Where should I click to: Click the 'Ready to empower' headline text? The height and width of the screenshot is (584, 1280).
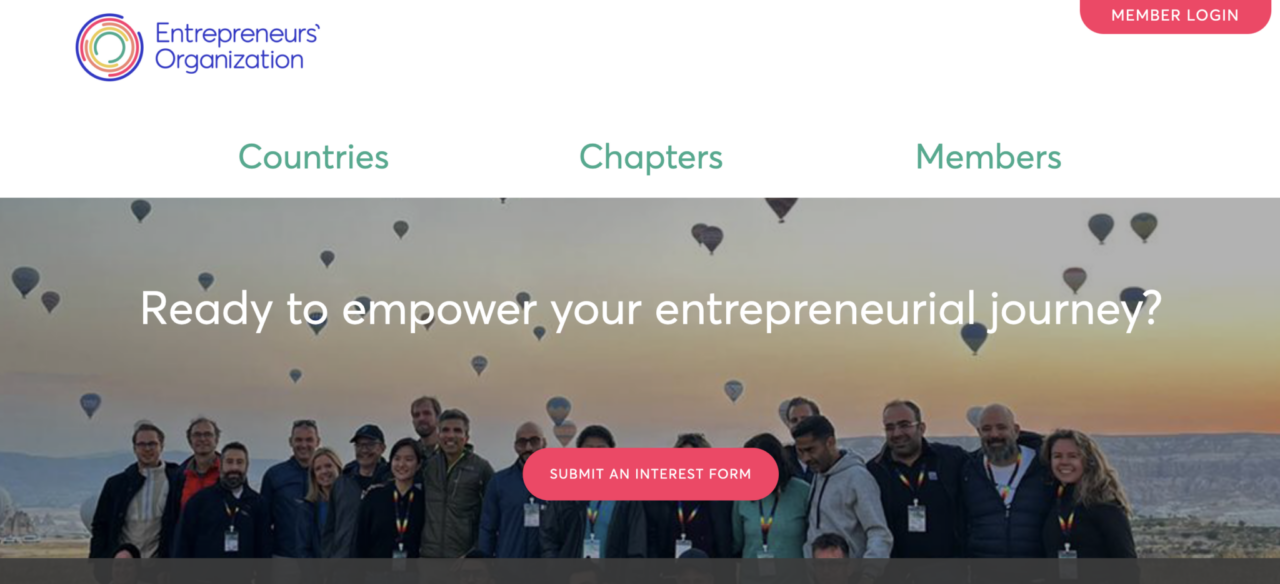pyautogui.click(x=651, y=308)
